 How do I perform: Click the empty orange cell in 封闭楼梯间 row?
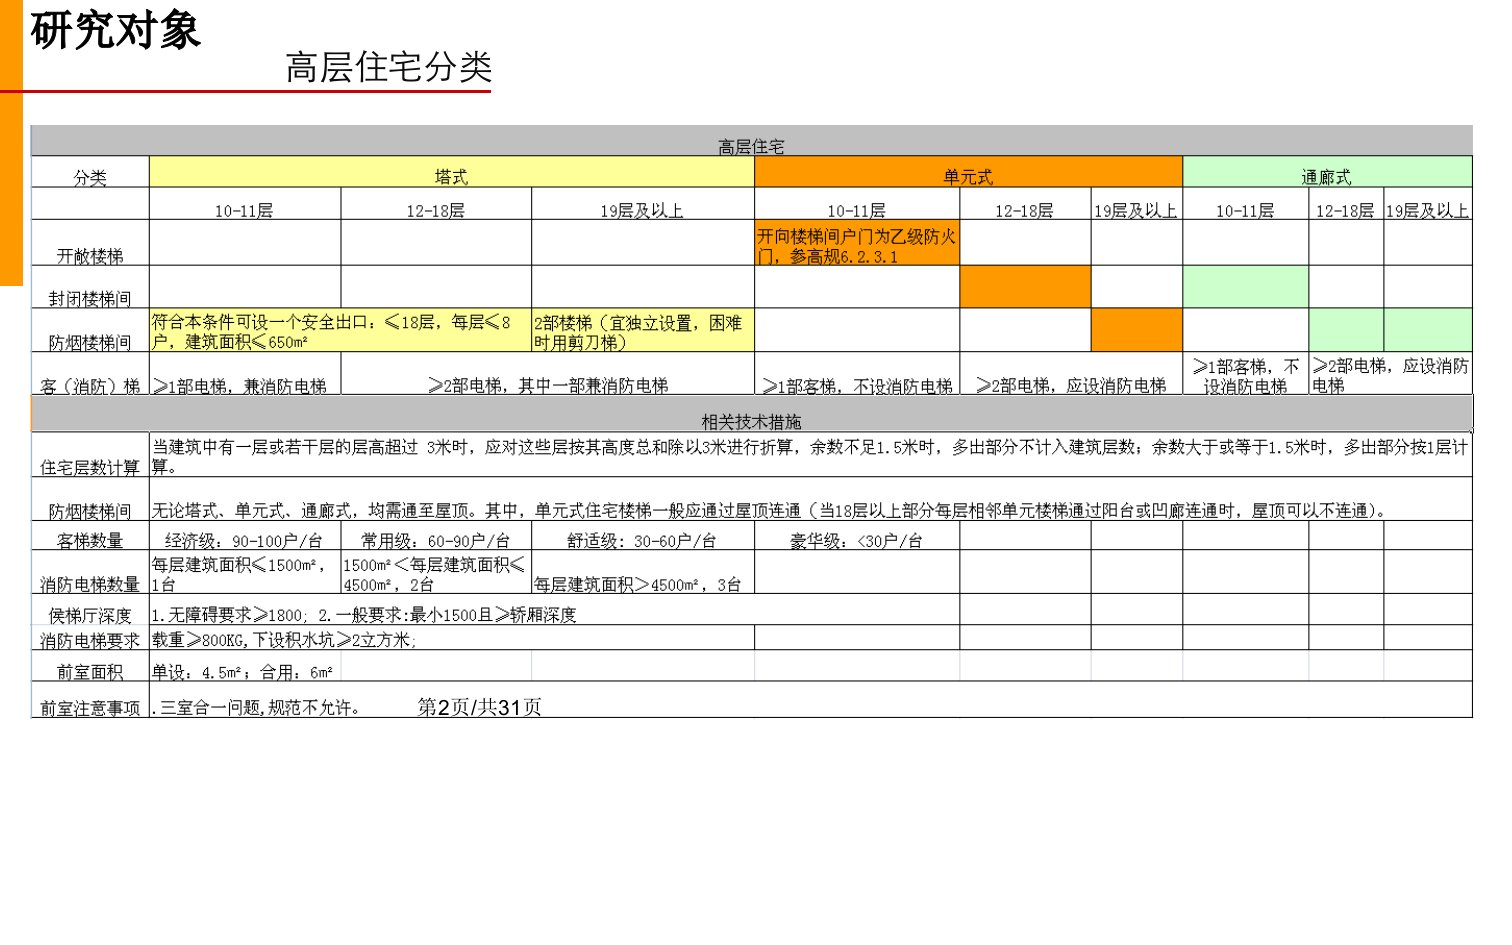click(1025, 287)
